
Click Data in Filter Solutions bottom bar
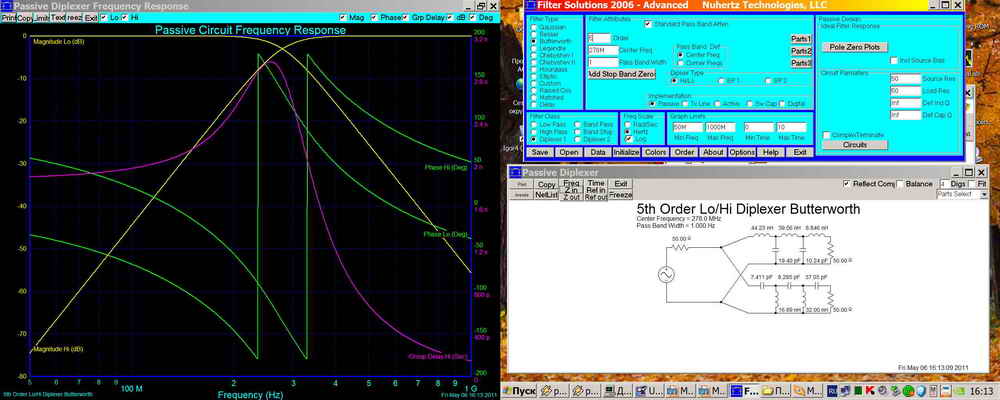click(598, 152)
